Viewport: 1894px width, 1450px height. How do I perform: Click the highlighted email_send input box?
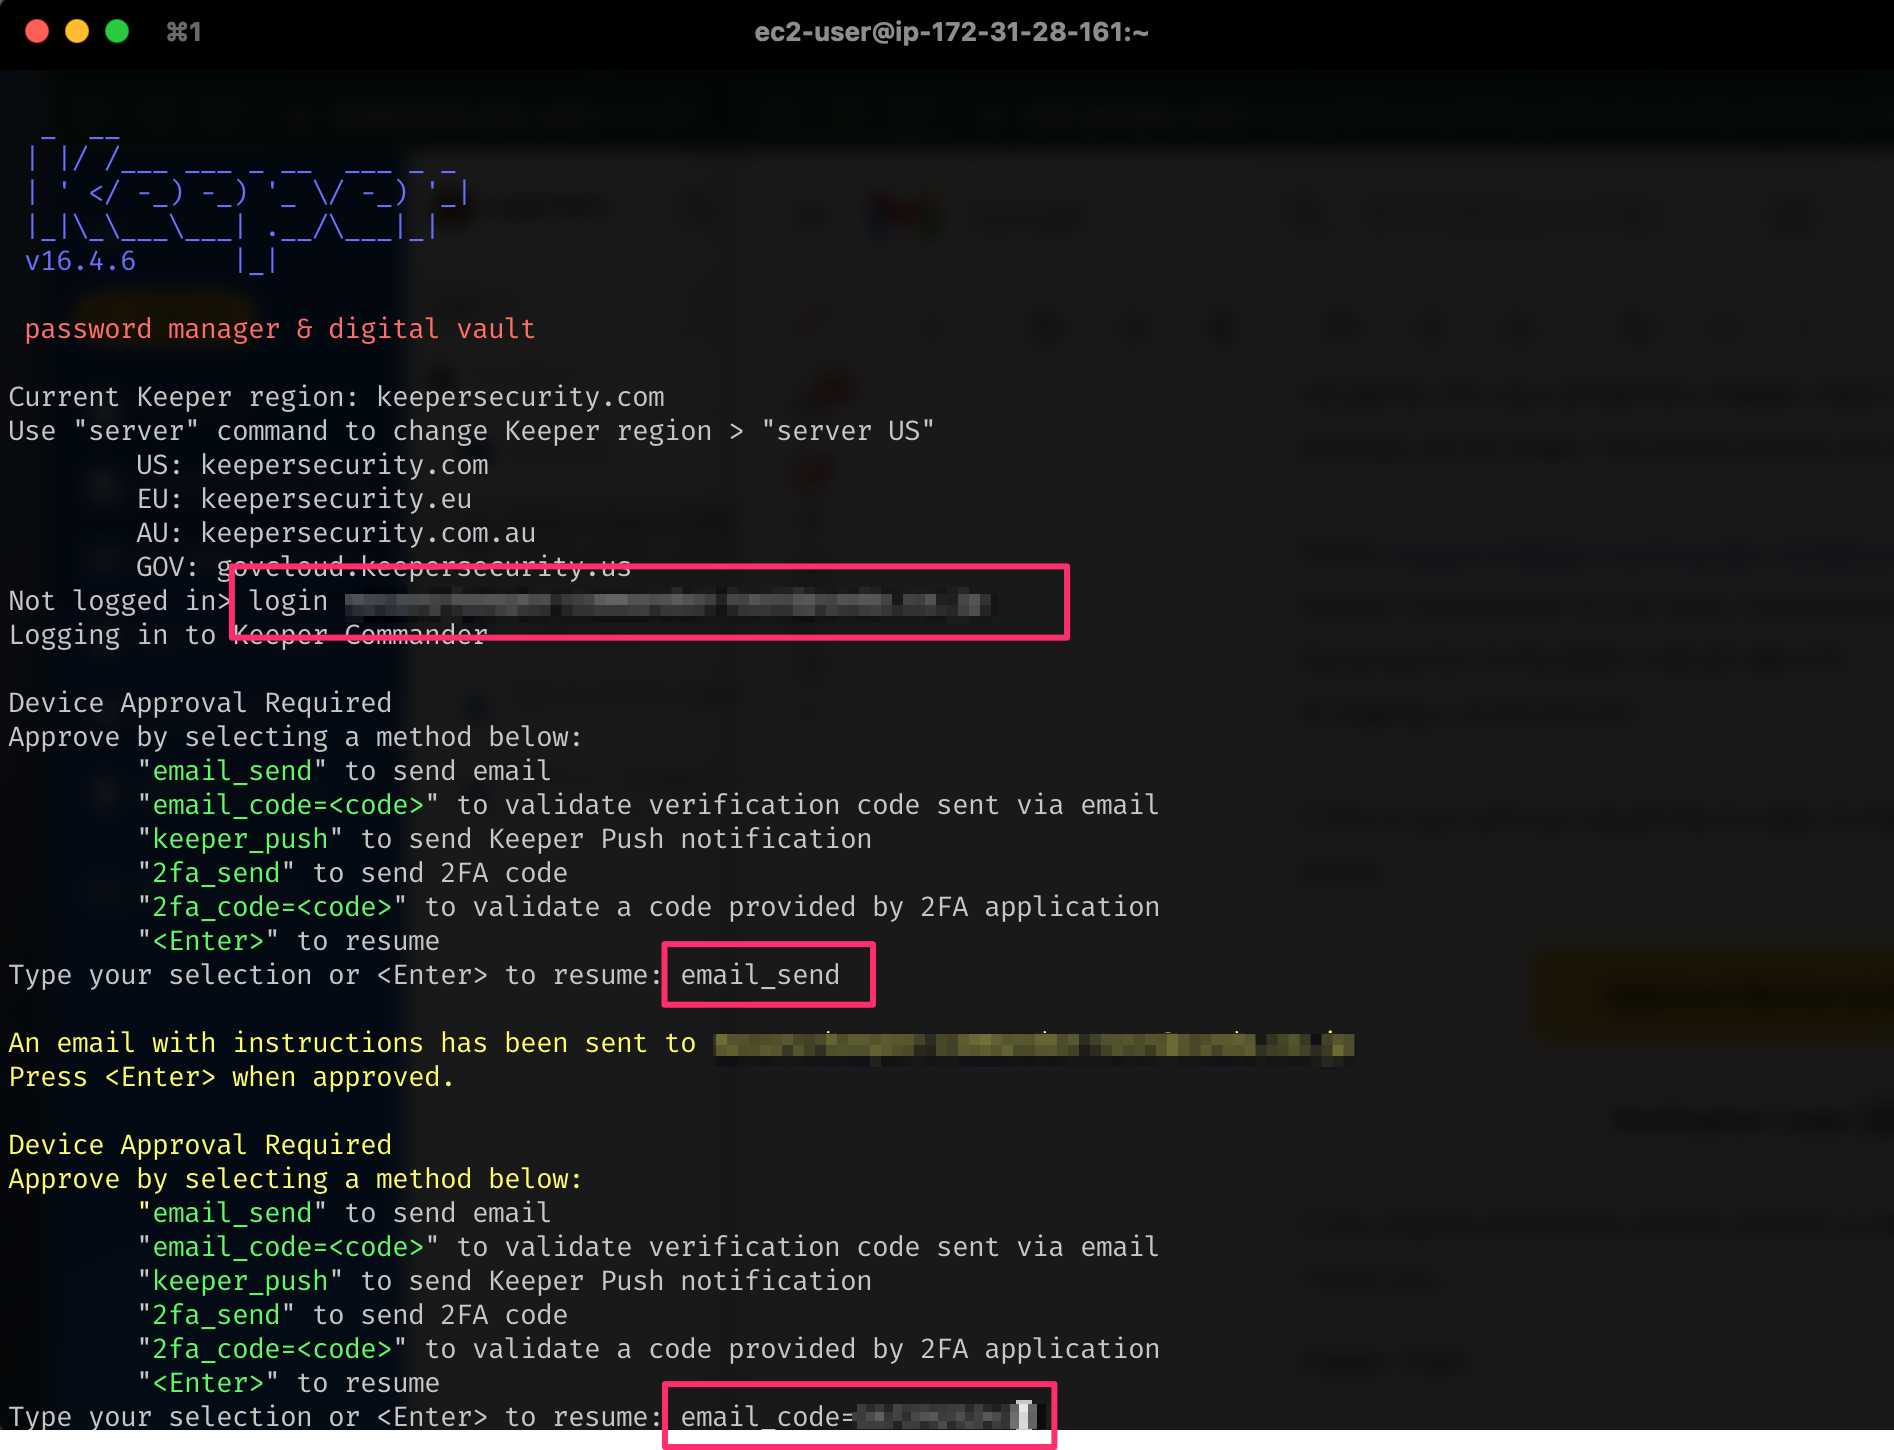[x=768, y=974]
